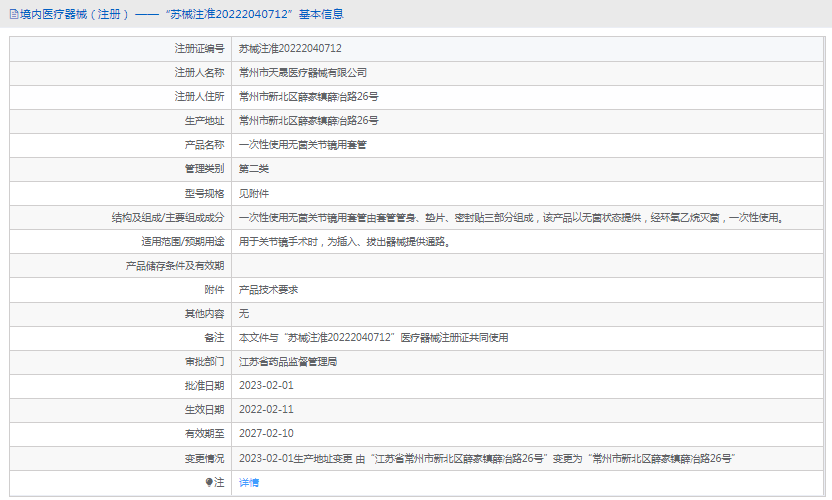Select expiry date 2027-02-10

click(x=266, y=433)
